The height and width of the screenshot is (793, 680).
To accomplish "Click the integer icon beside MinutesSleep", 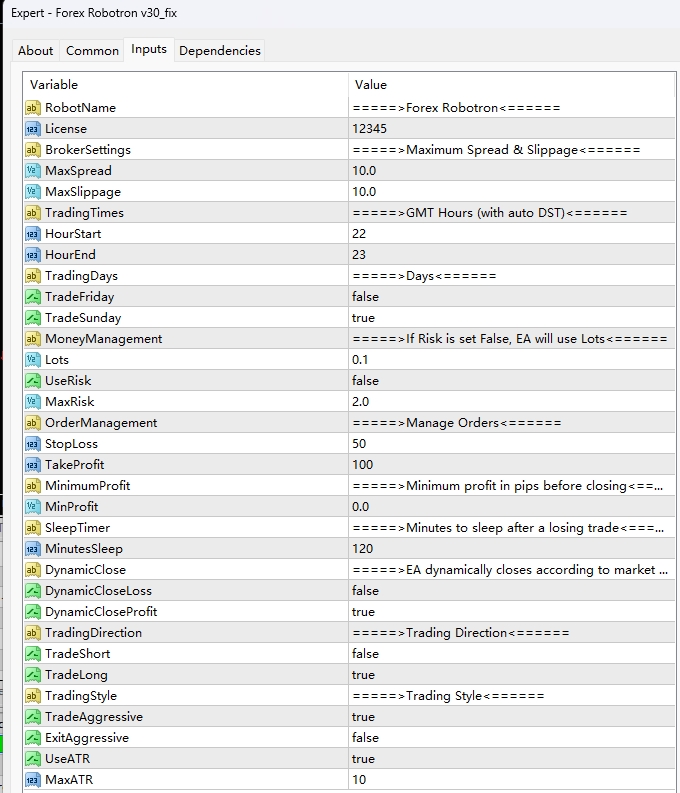I will tap(32, 549).
